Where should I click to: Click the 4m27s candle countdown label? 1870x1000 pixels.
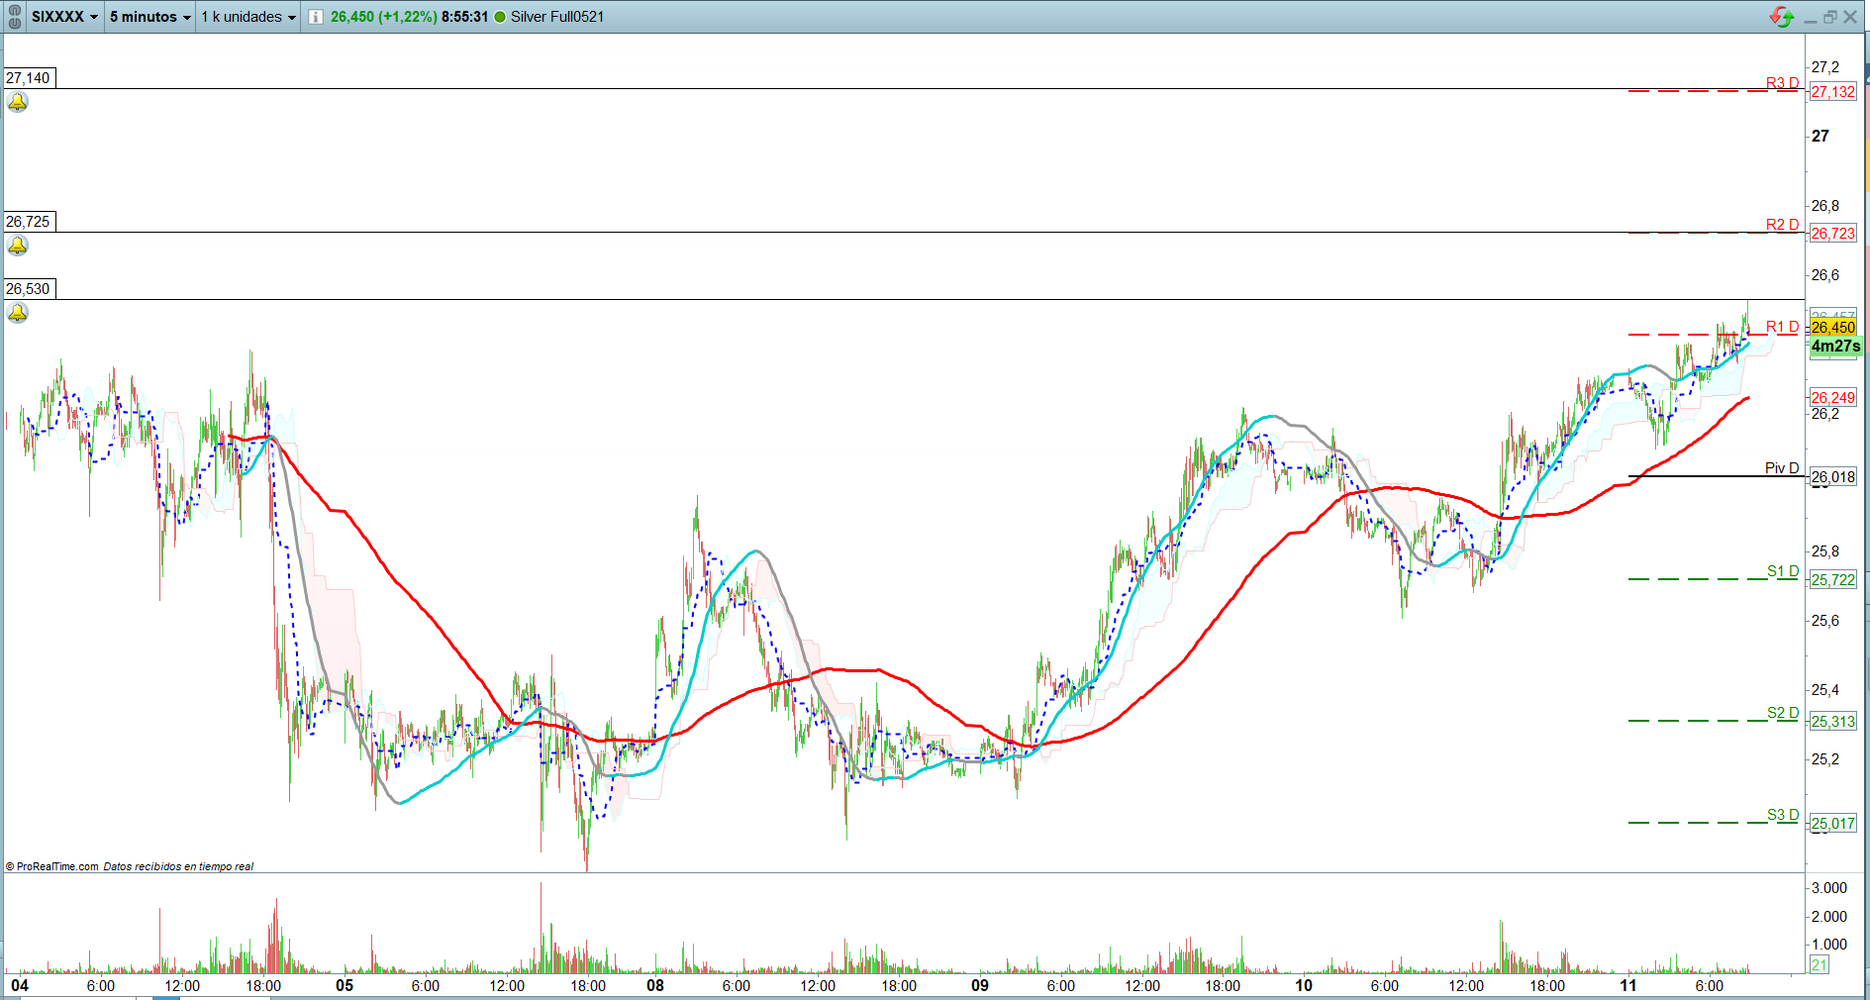click(1835, 346)
